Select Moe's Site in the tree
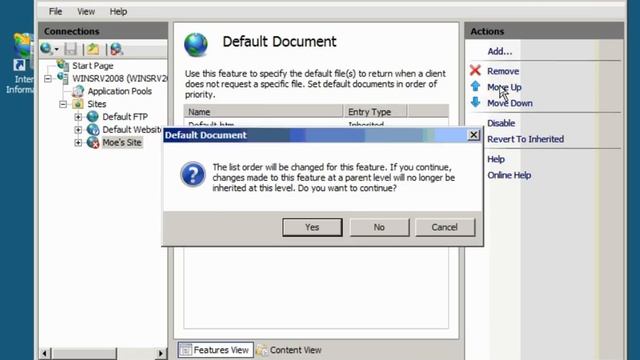 coord(122,142)
